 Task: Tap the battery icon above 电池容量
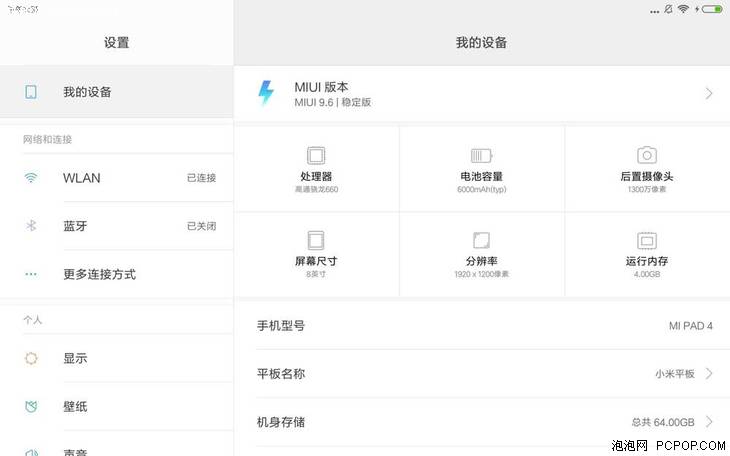[481, 155]
